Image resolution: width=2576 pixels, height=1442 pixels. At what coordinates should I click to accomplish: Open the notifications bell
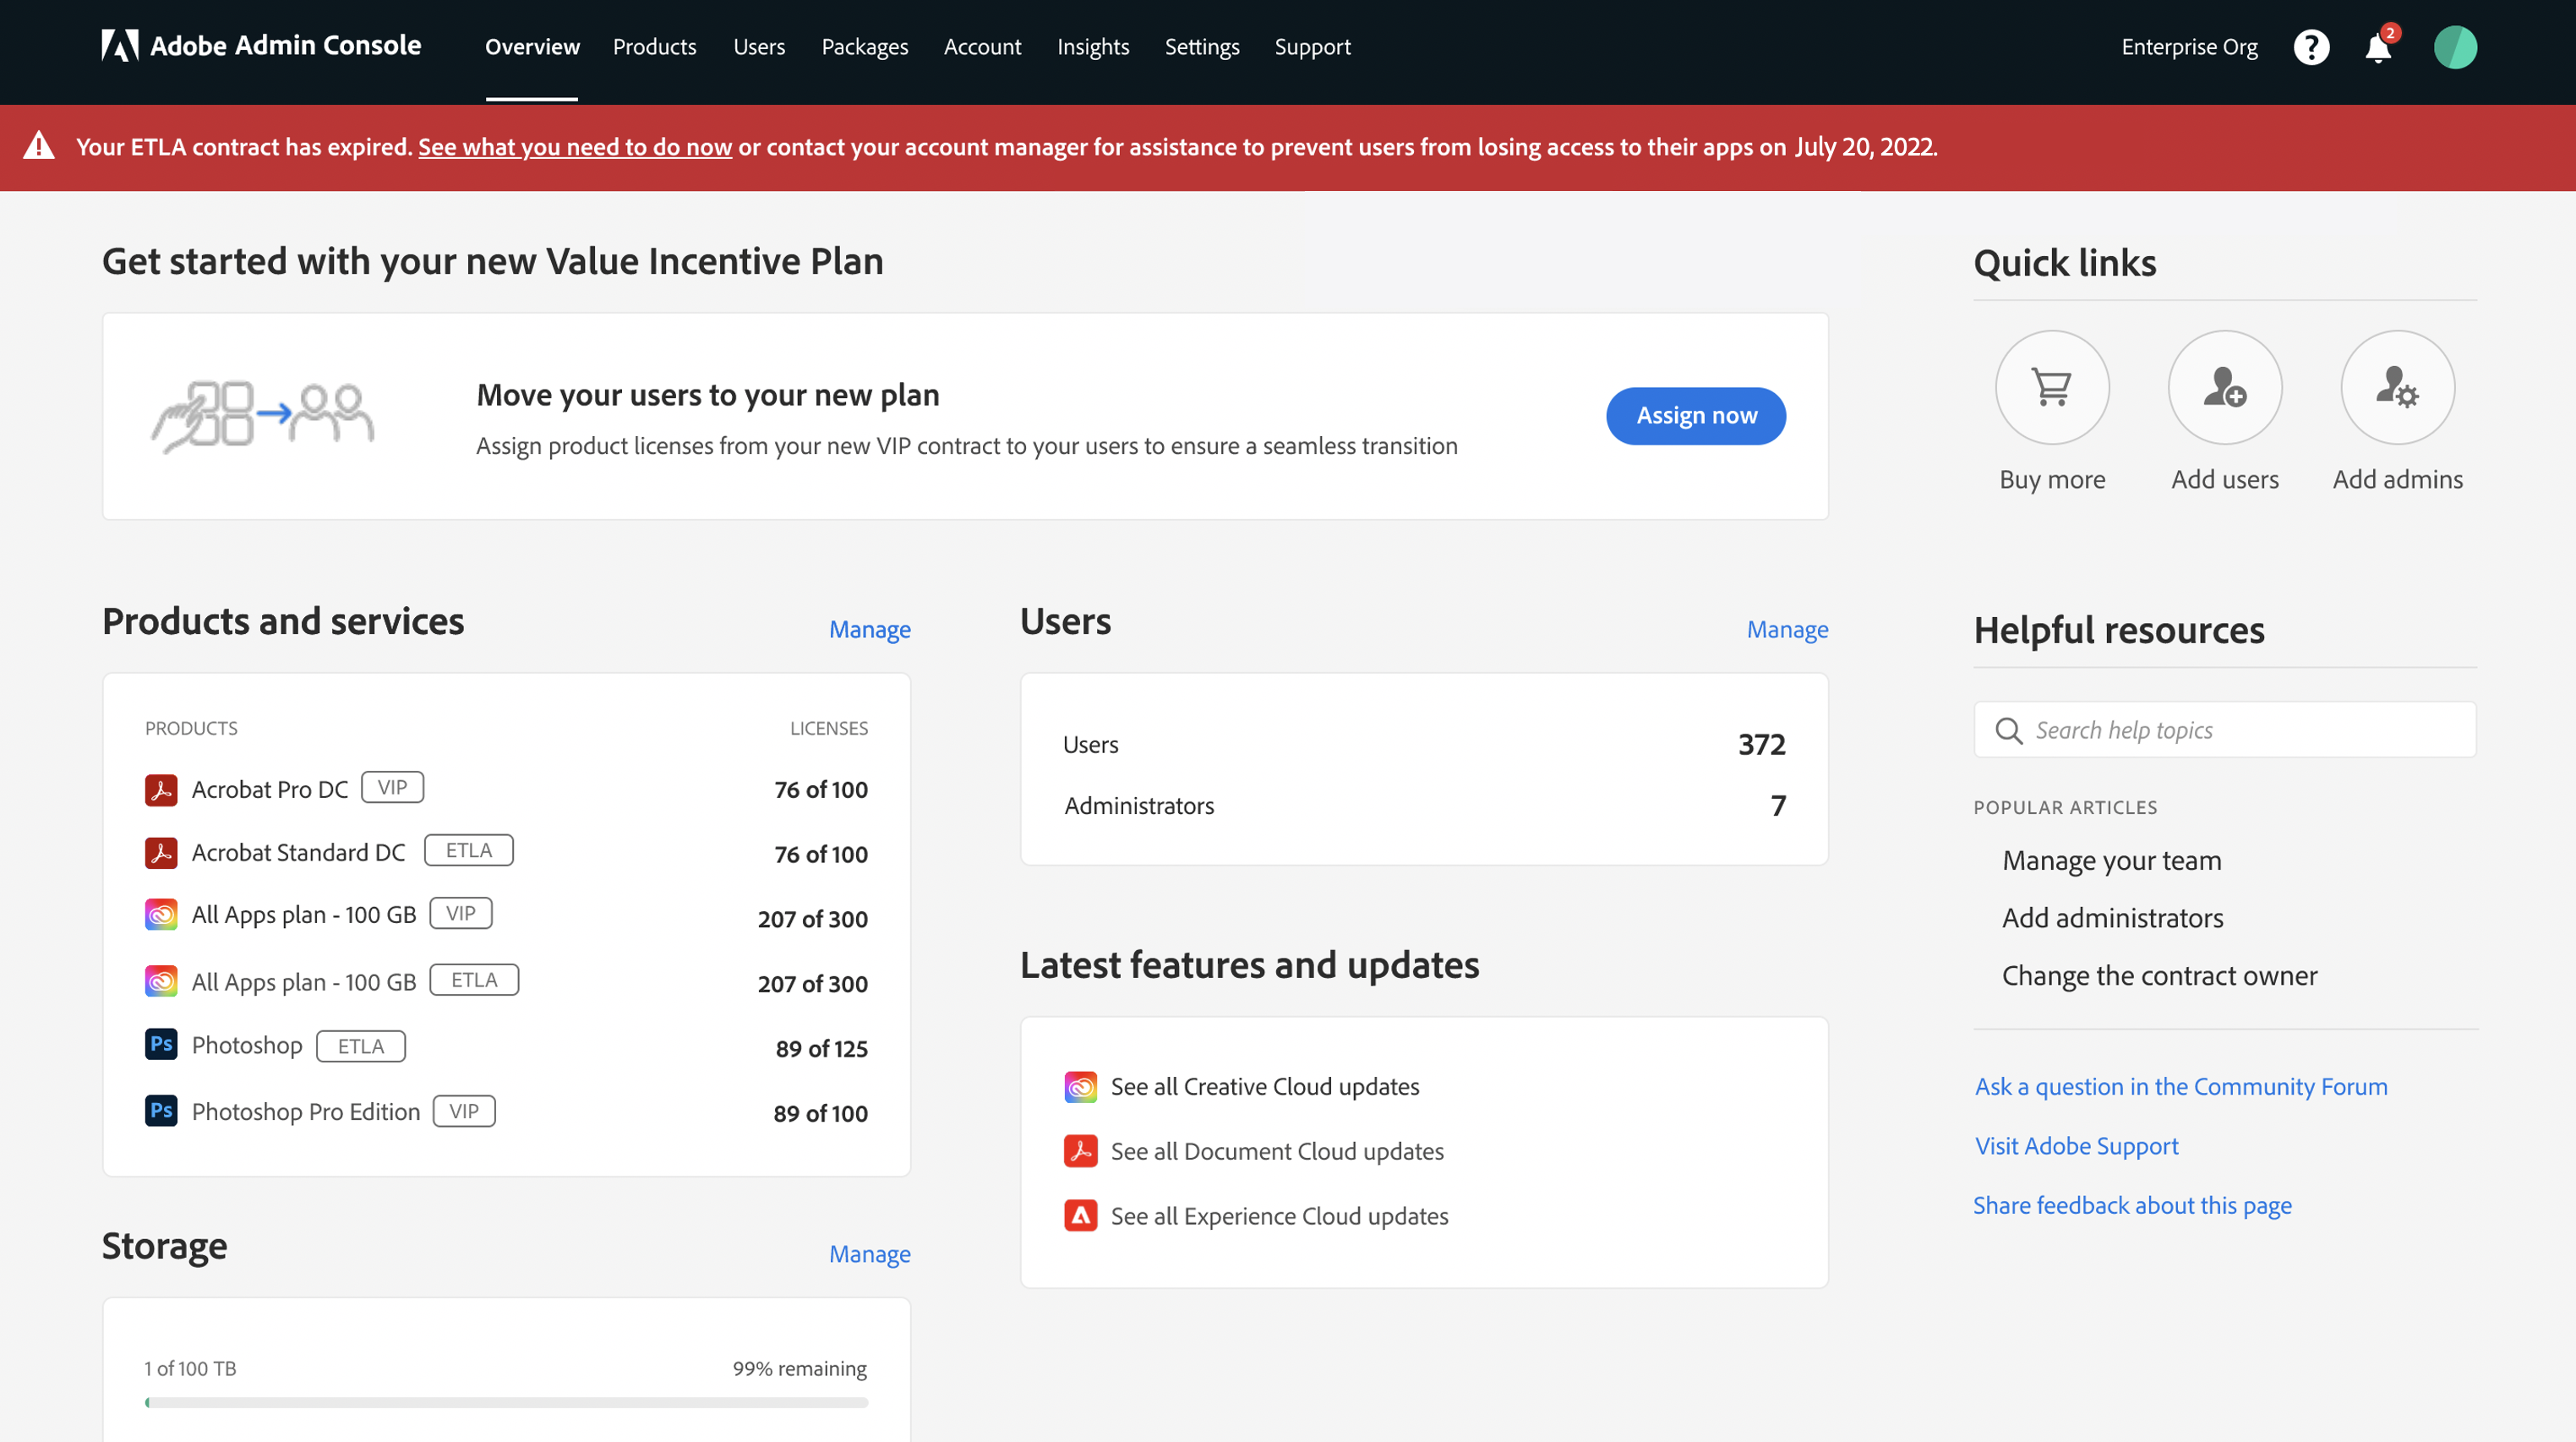(2378, 47)
